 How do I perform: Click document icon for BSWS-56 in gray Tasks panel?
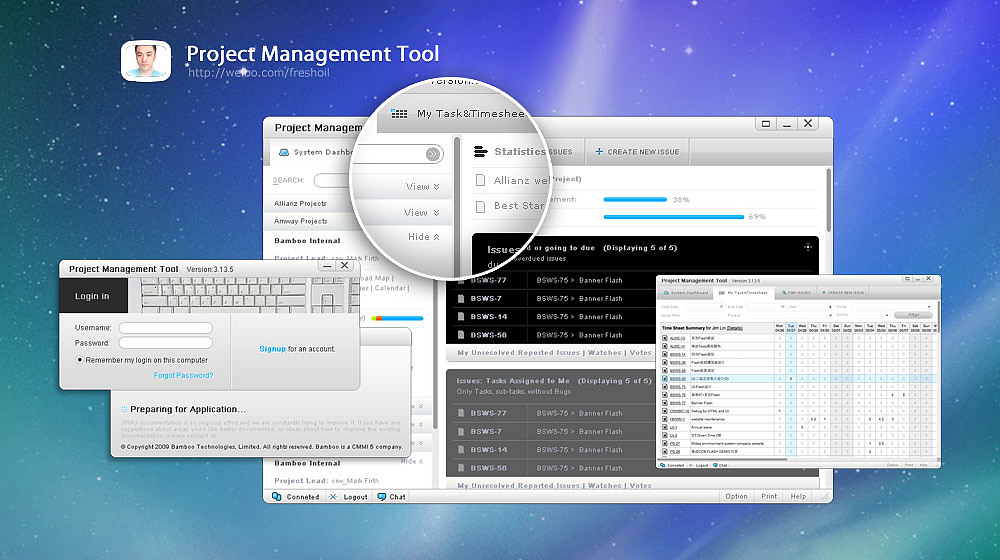460,468
